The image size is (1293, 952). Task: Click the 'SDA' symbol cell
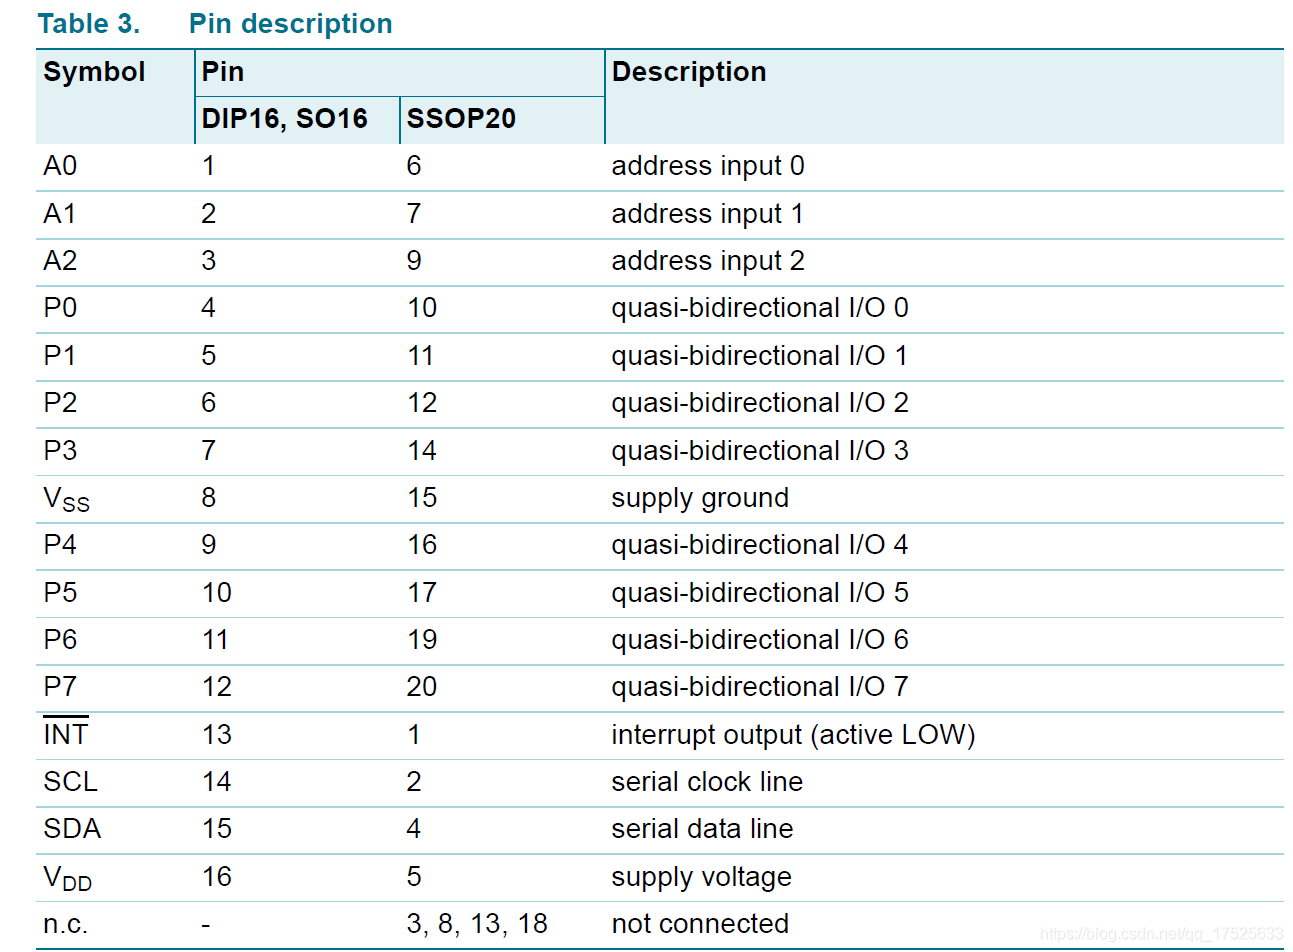72,829
